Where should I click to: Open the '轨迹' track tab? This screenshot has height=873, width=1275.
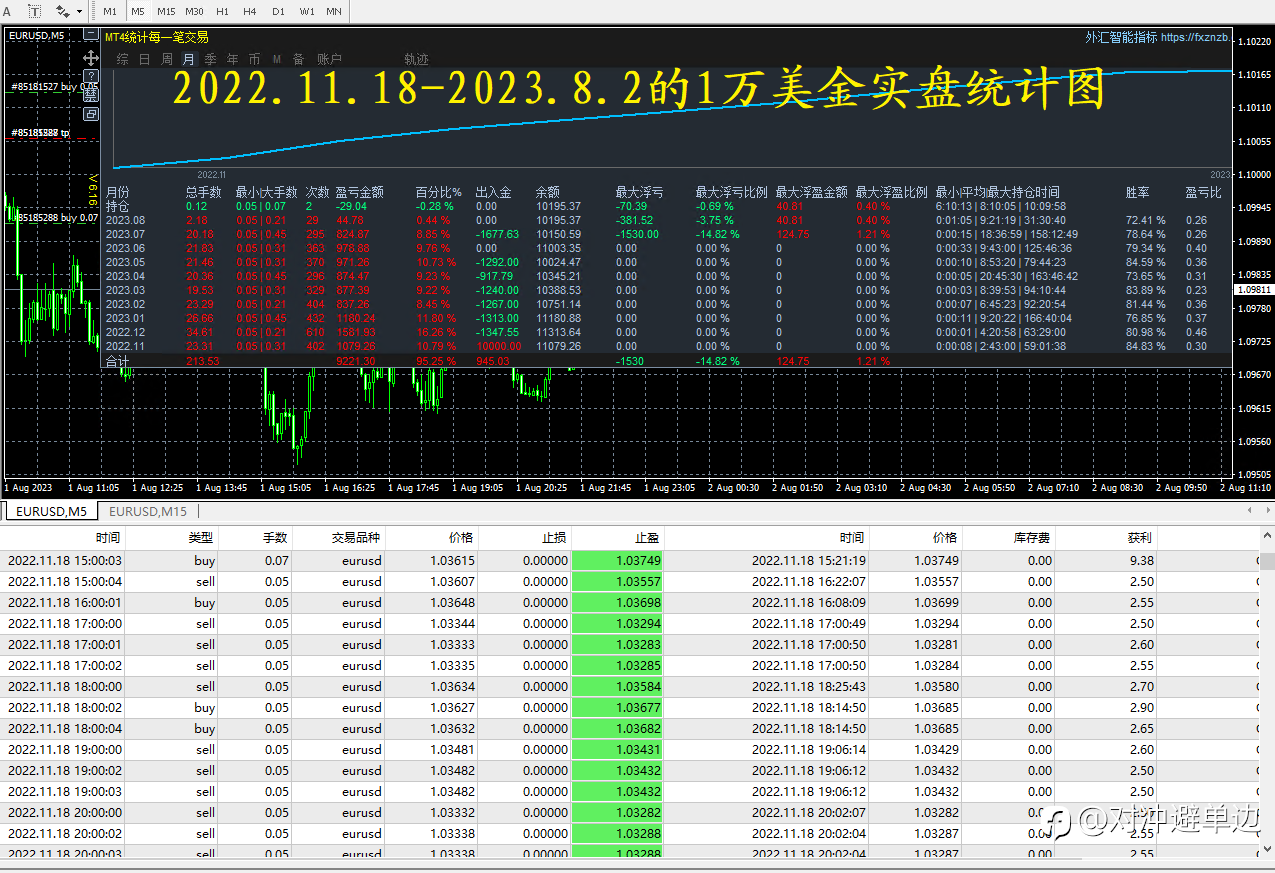[x=416, y=59]
